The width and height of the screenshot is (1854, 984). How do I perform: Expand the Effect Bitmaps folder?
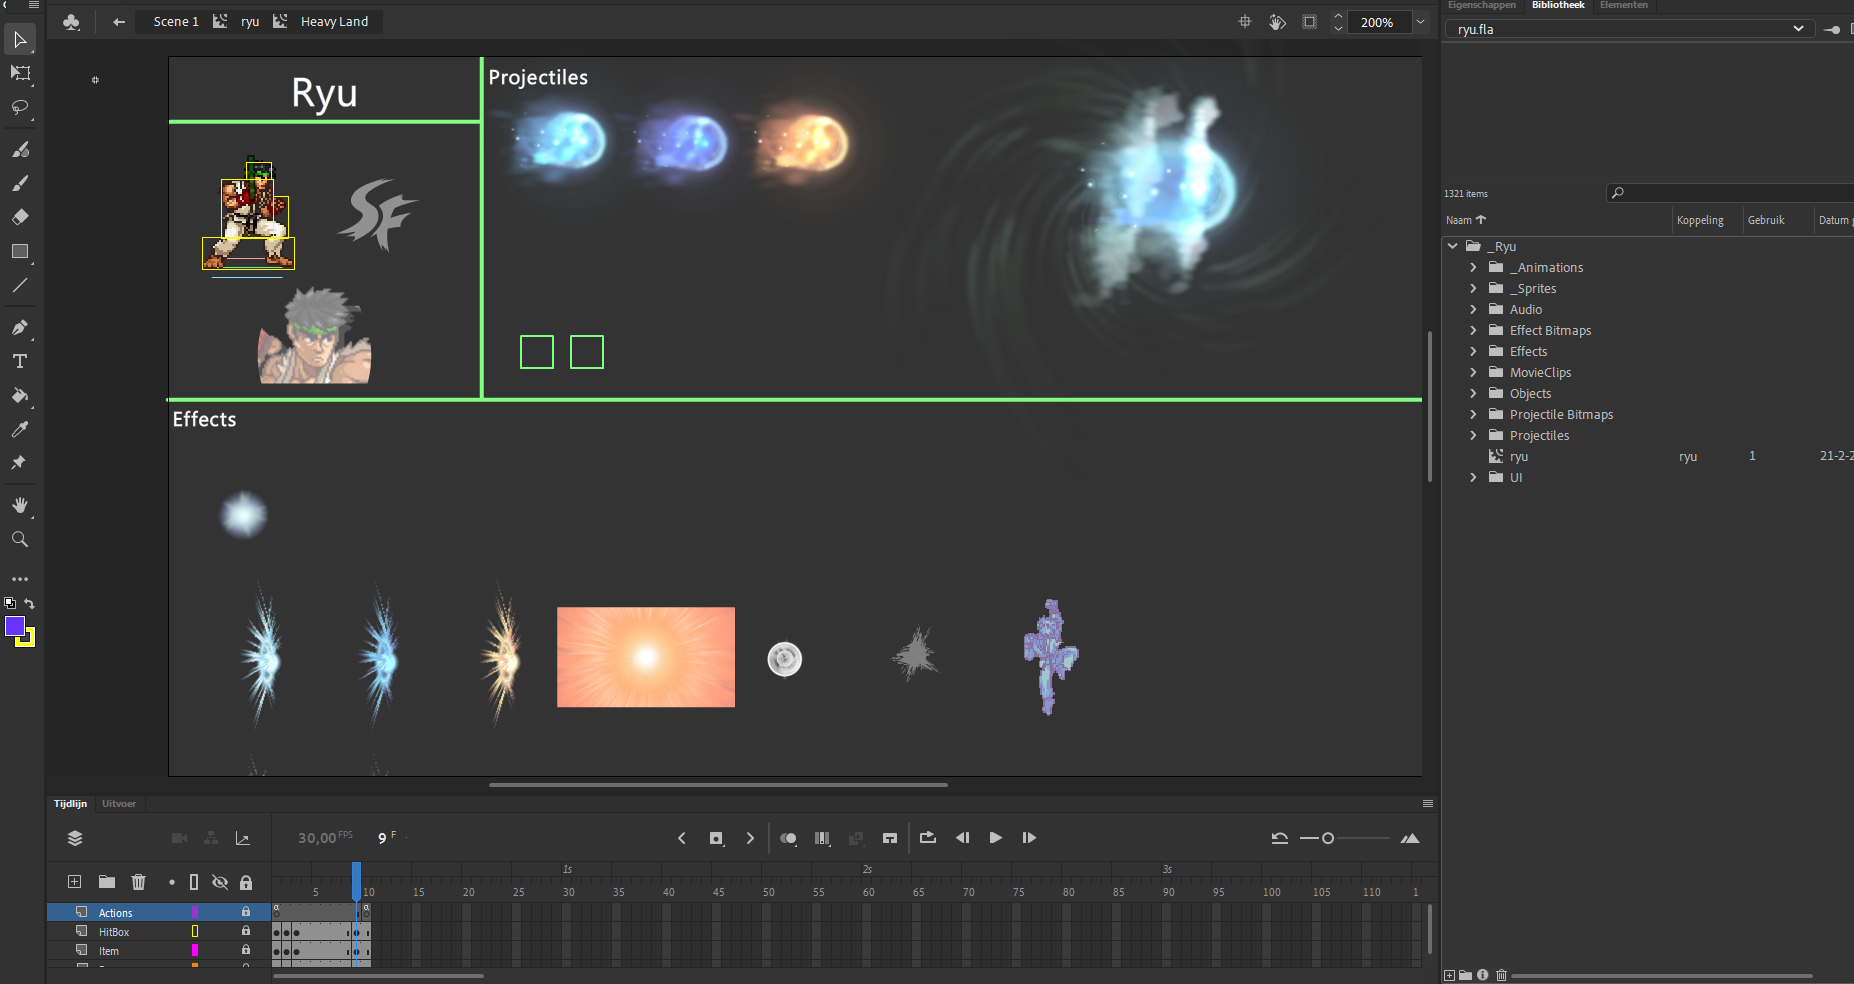tap(1473, 330)
